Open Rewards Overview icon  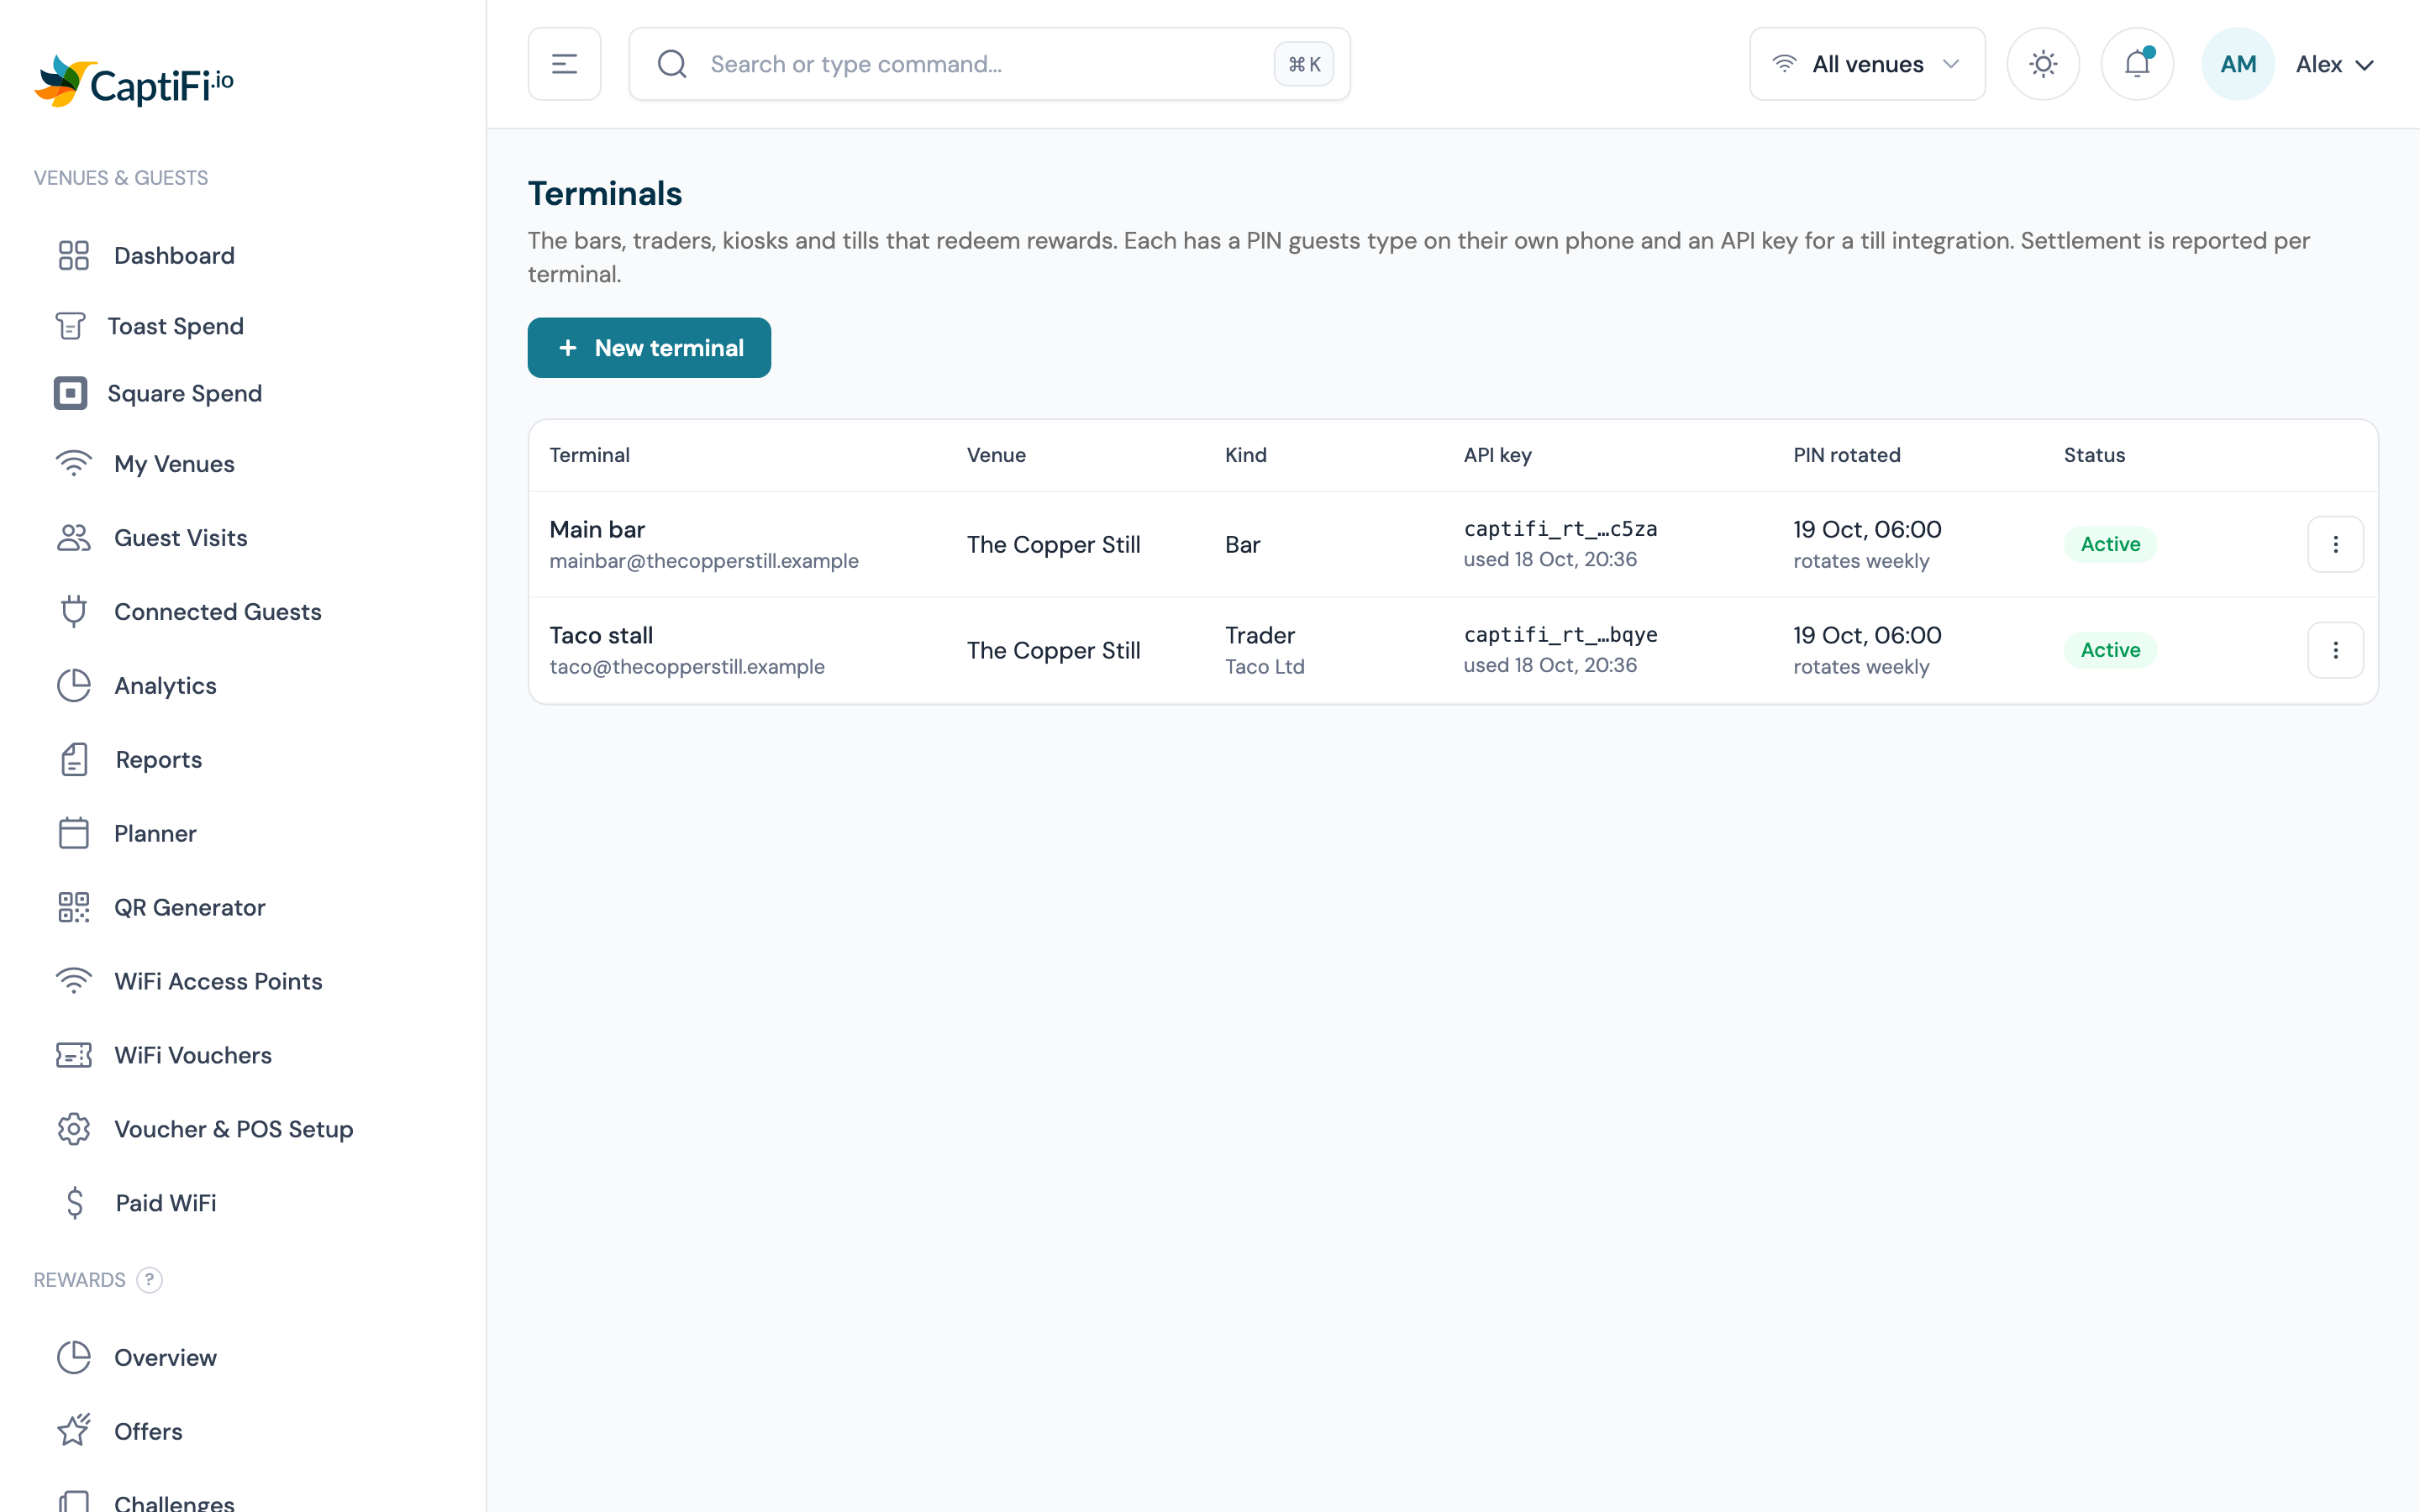[x=73, y=1357]
